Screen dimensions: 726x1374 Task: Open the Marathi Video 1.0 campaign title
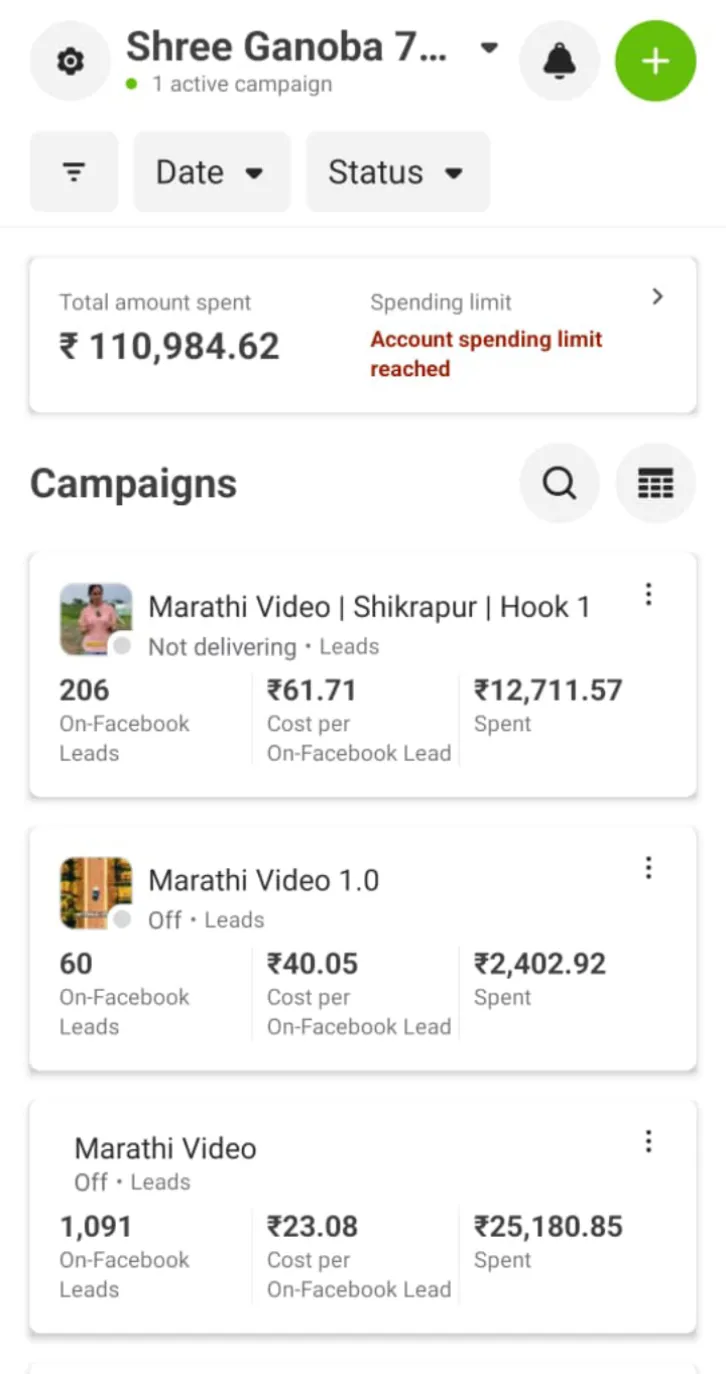[264, 880]
